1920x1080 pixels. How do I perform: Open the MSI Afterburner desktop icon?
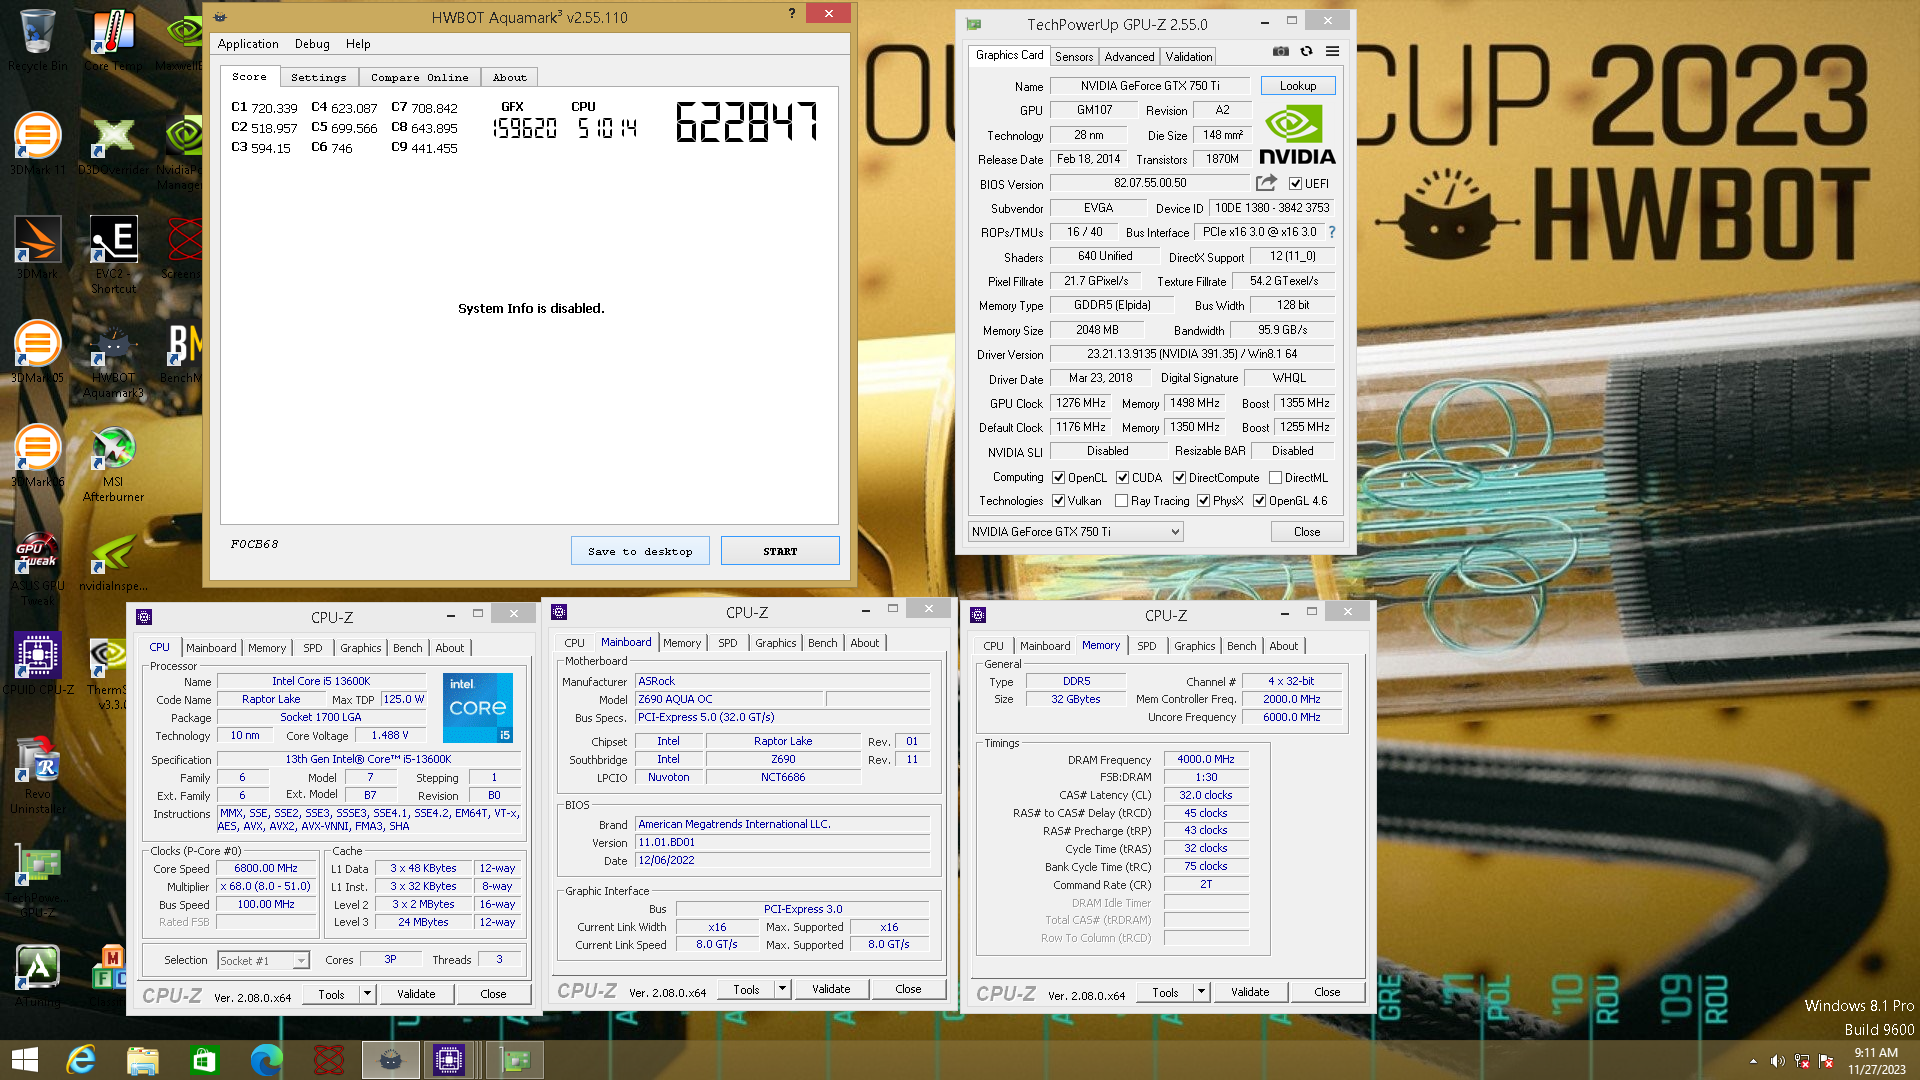[113, 464]
